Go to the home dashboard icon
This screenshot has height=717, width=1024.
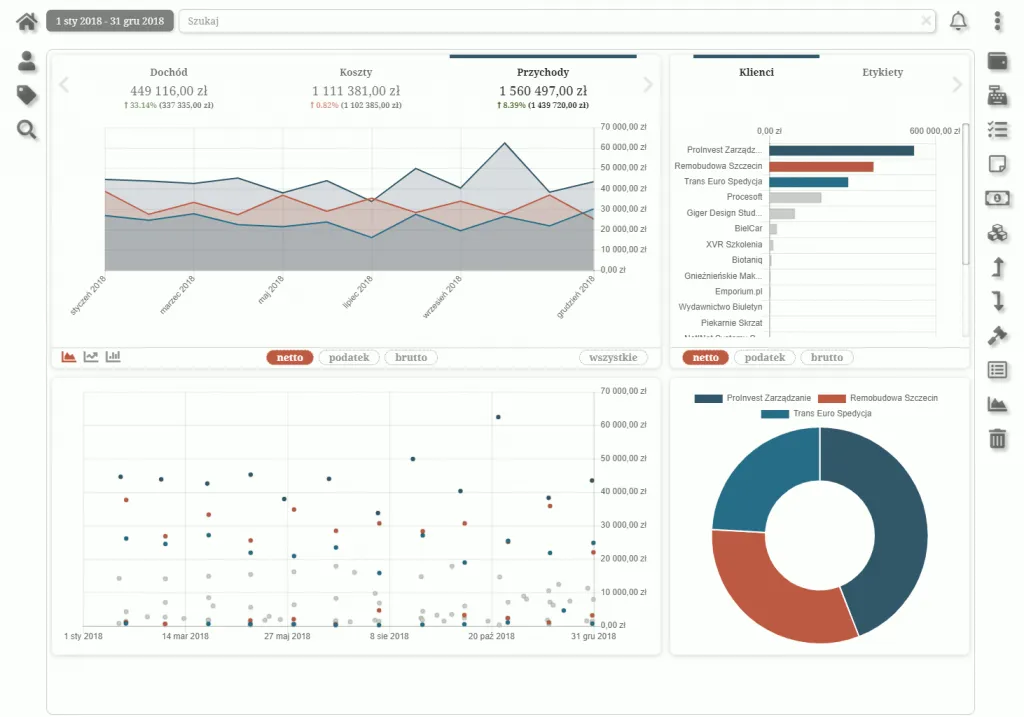(x=26, y=22)
